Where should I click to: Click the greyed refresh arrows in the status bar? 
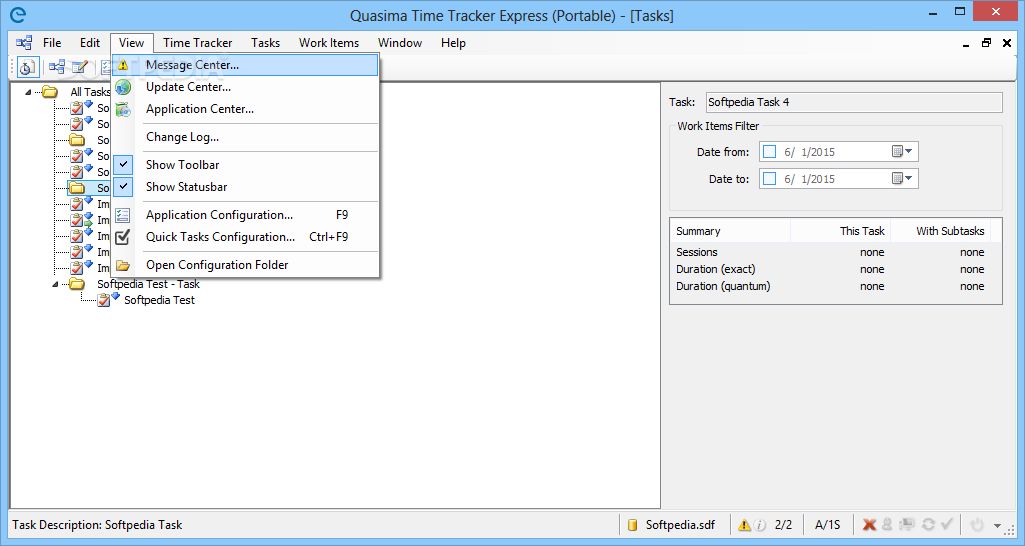click(928, 524)
